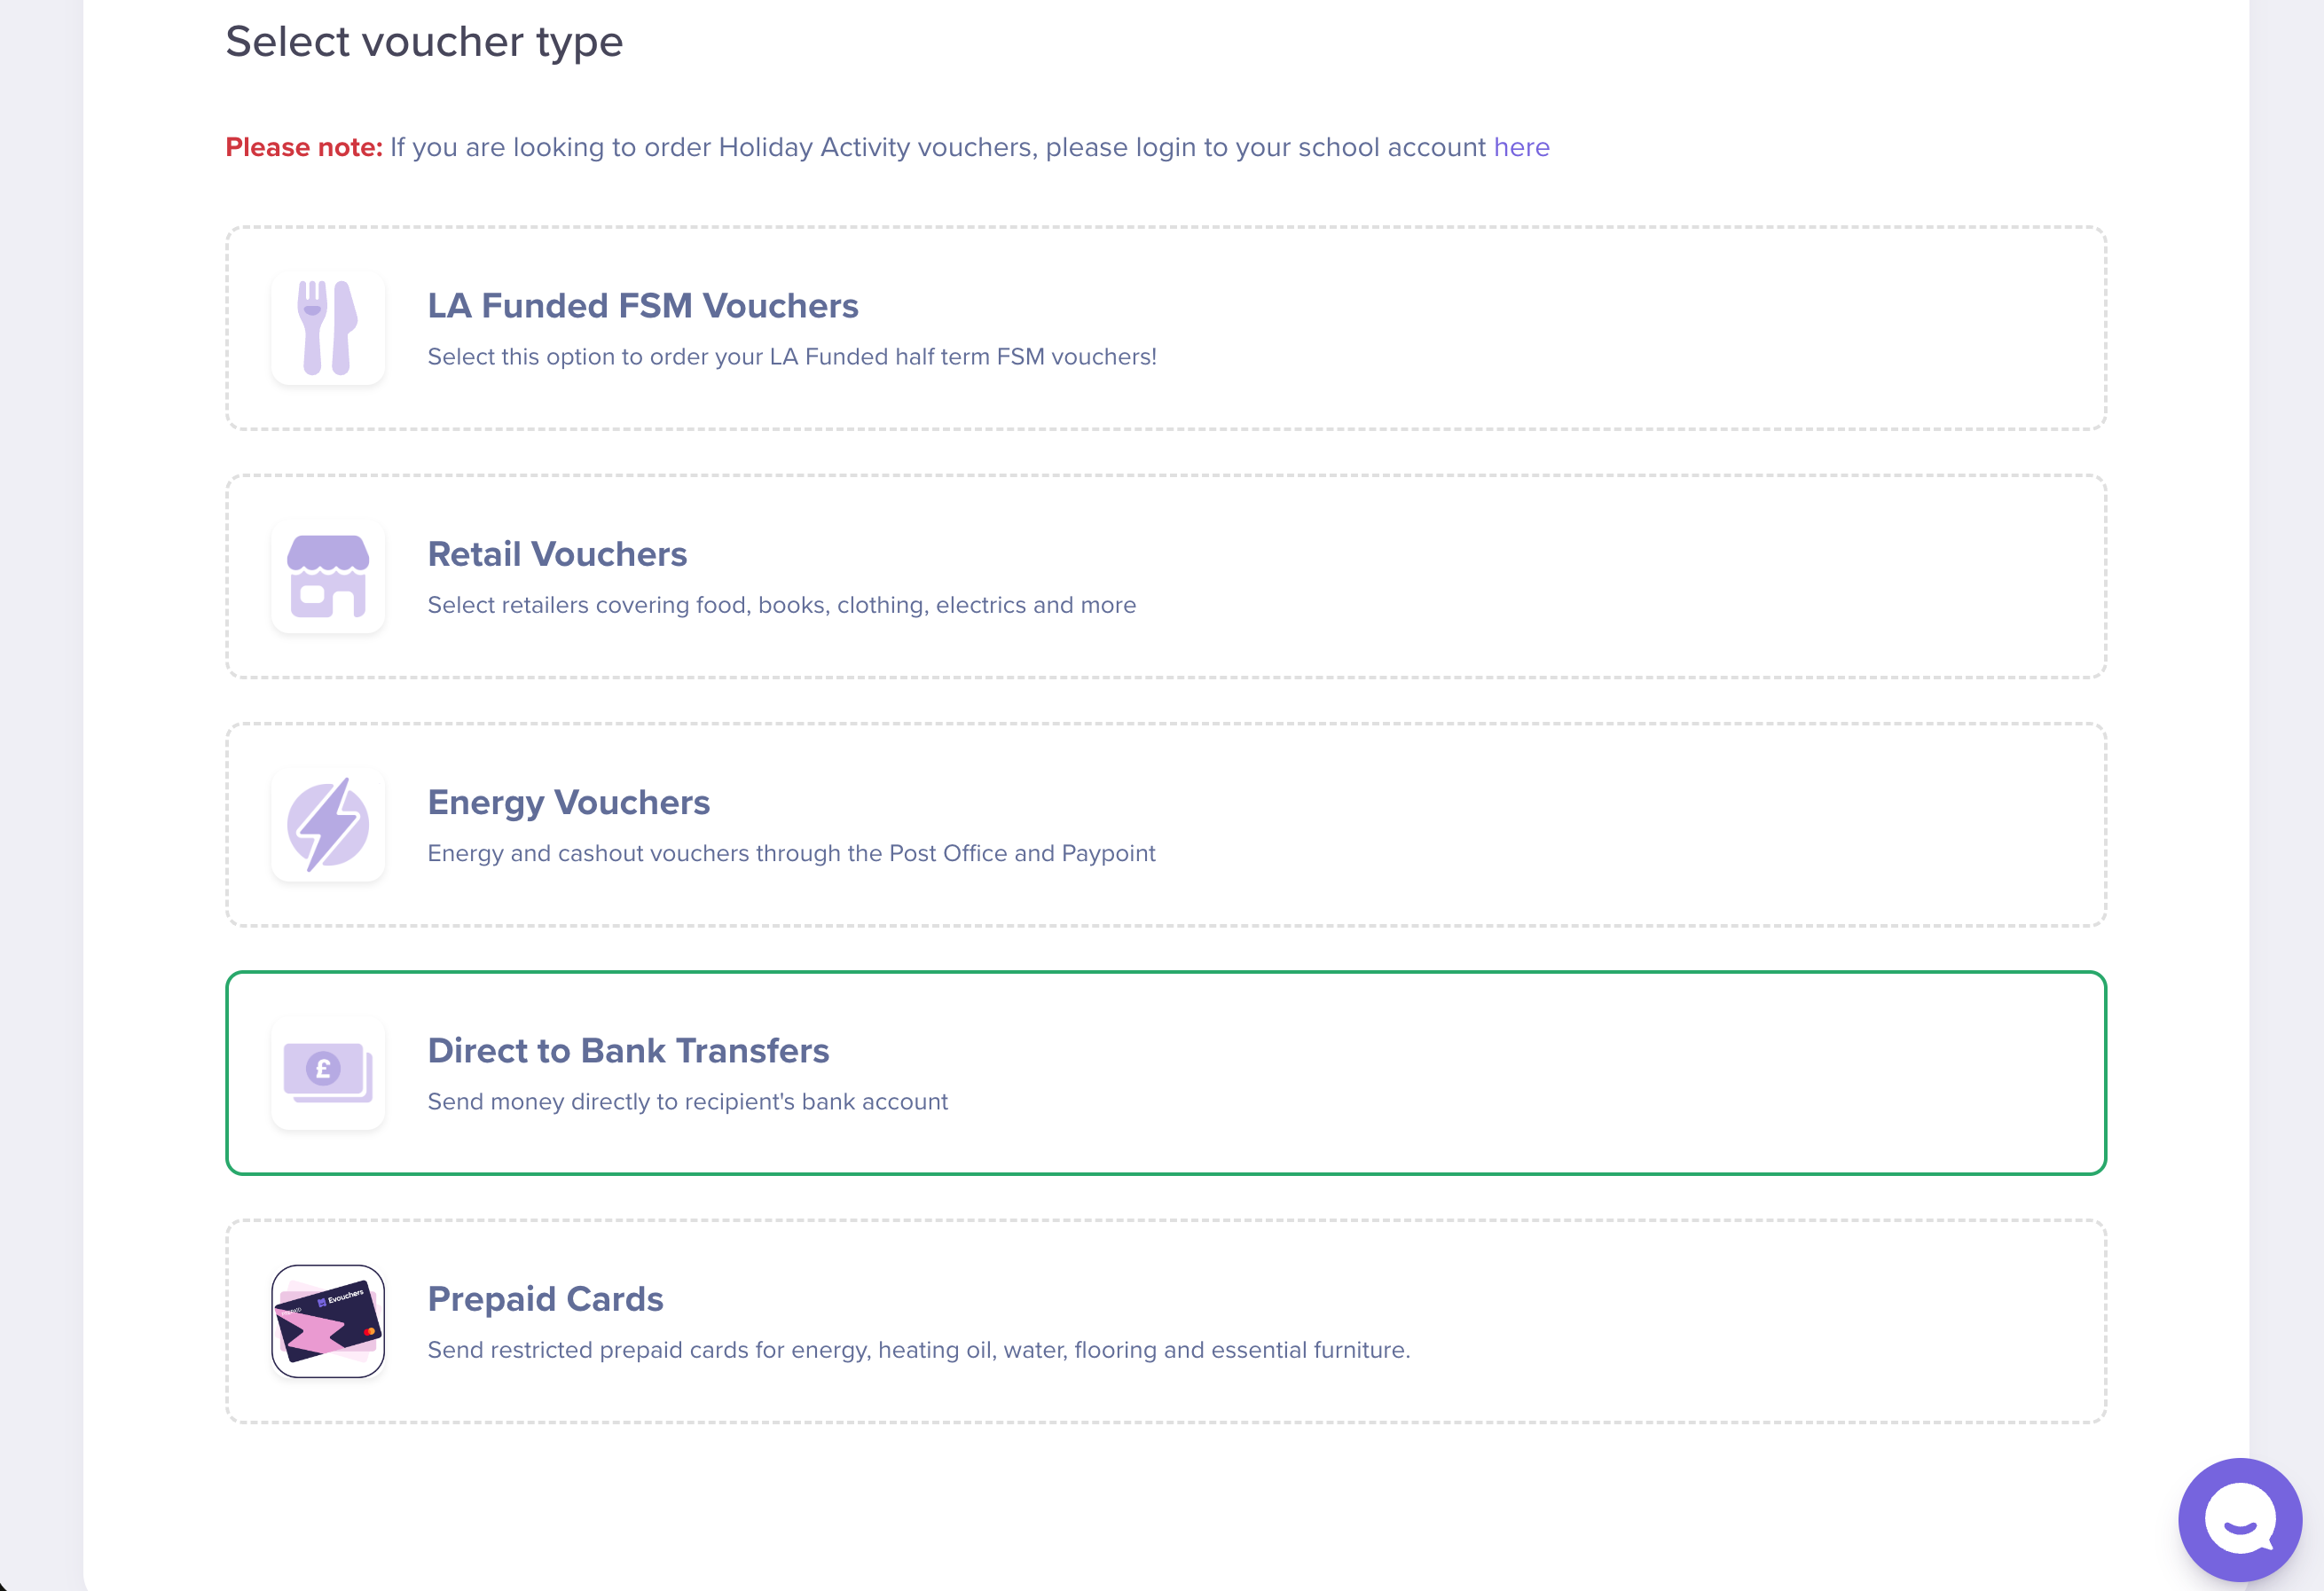Click the retail shop storefront icon
The height and width of the screenshot is (1591, 2324).
pos(328,577)
